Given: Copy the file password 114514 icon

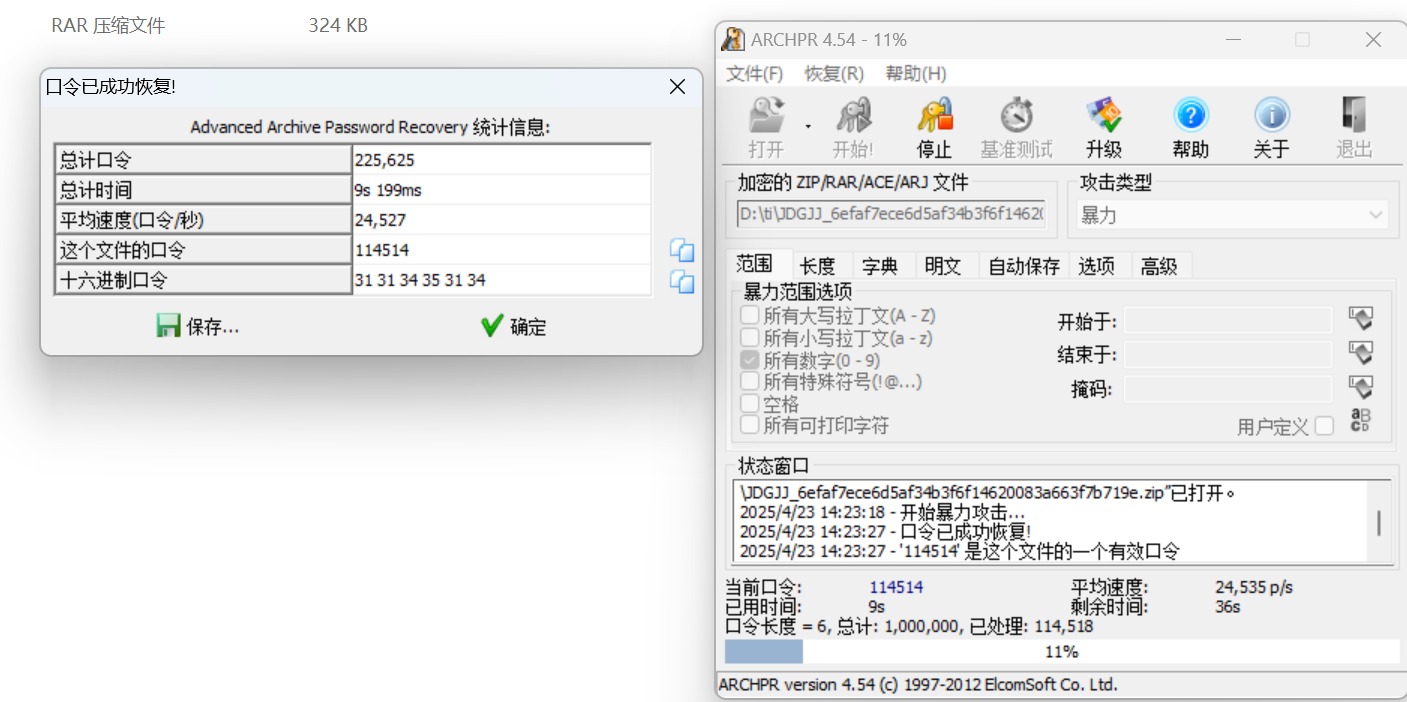Looking at the screenshot, I should point(682,251).
